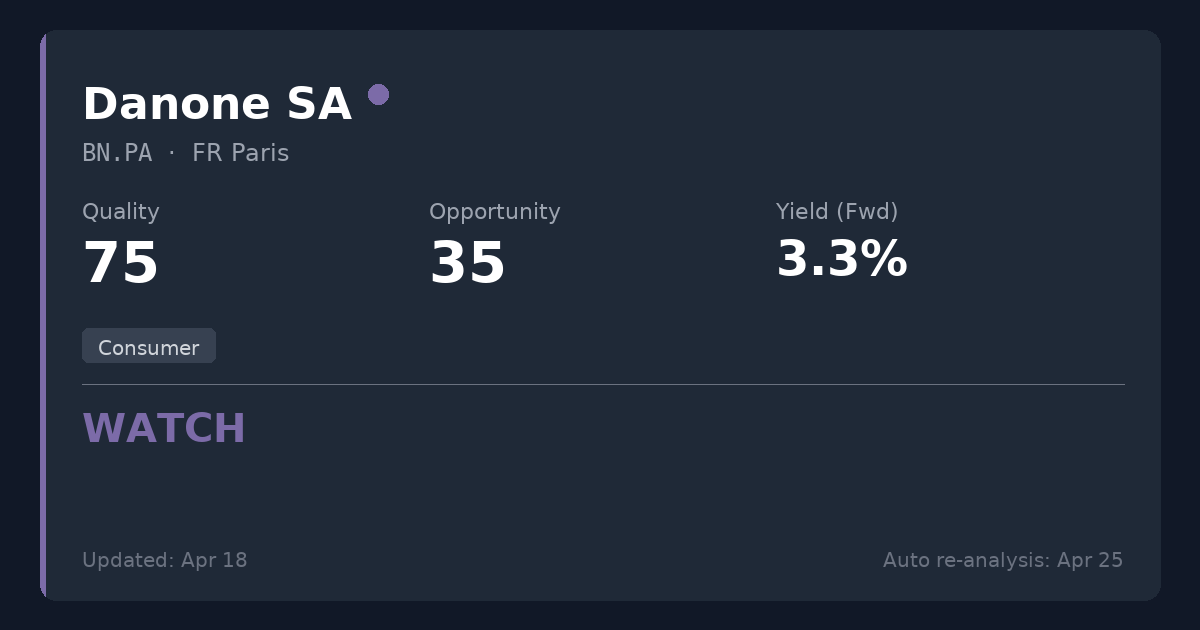
Task: Select the FR Paris exchange label
Action: (x=240, y=153)
